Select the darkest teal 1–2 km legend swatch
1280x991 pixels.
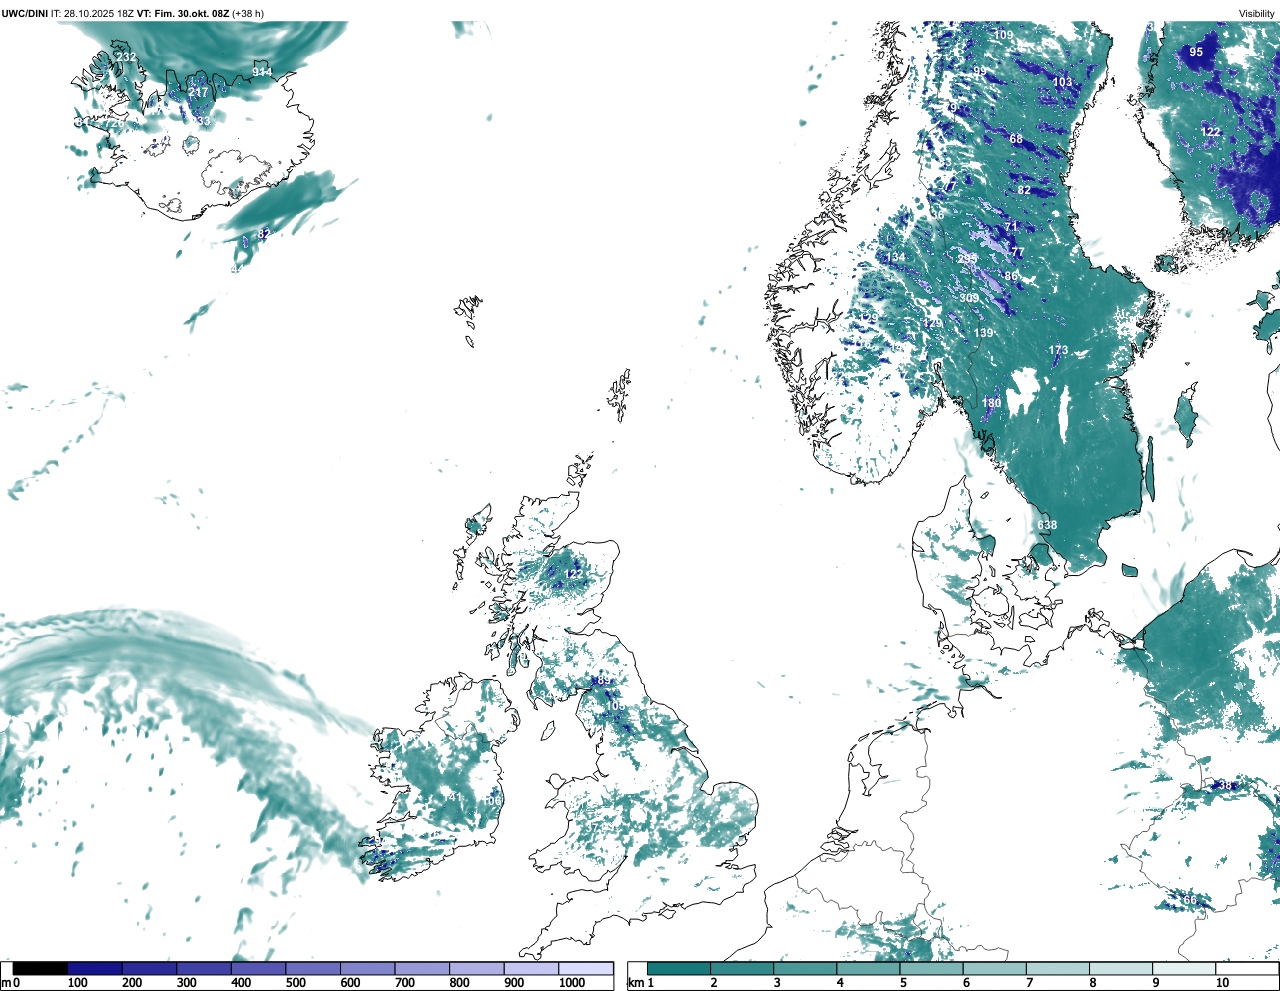[679, 969]
